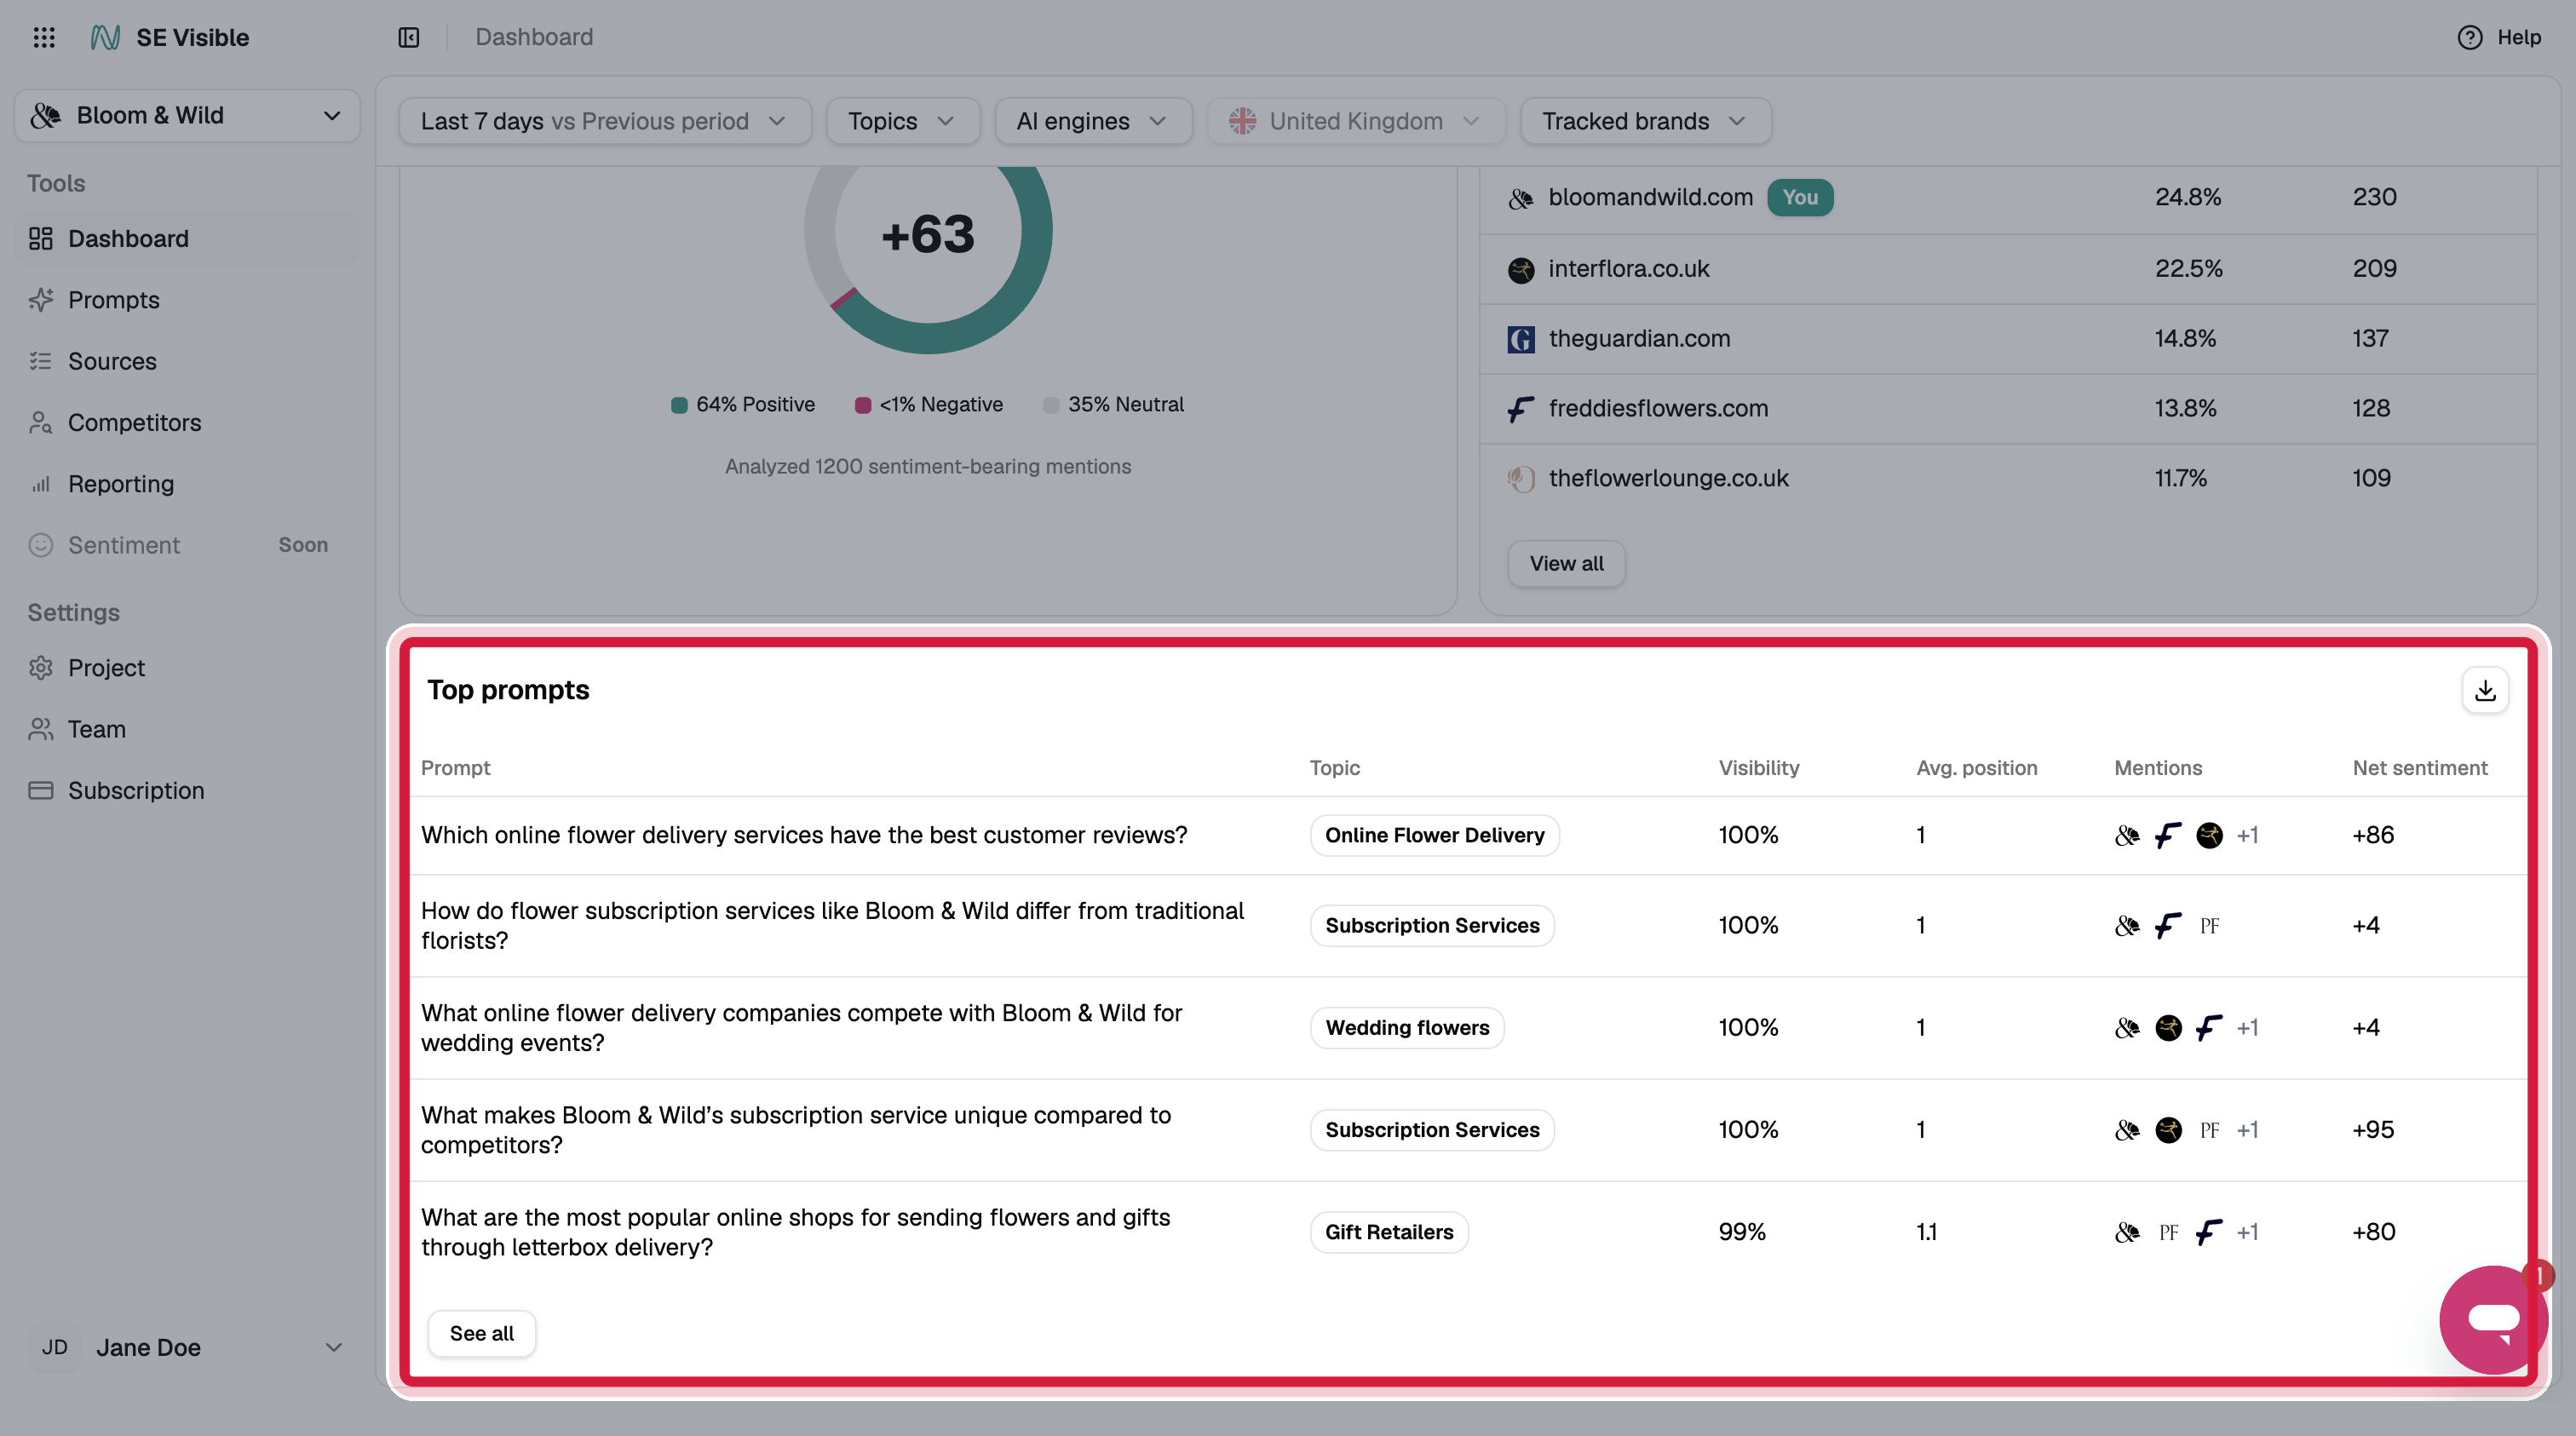Click the Sources list icon in sidebar
The width and height of the screenshot is (2576, 1436).
coord(41,361)
